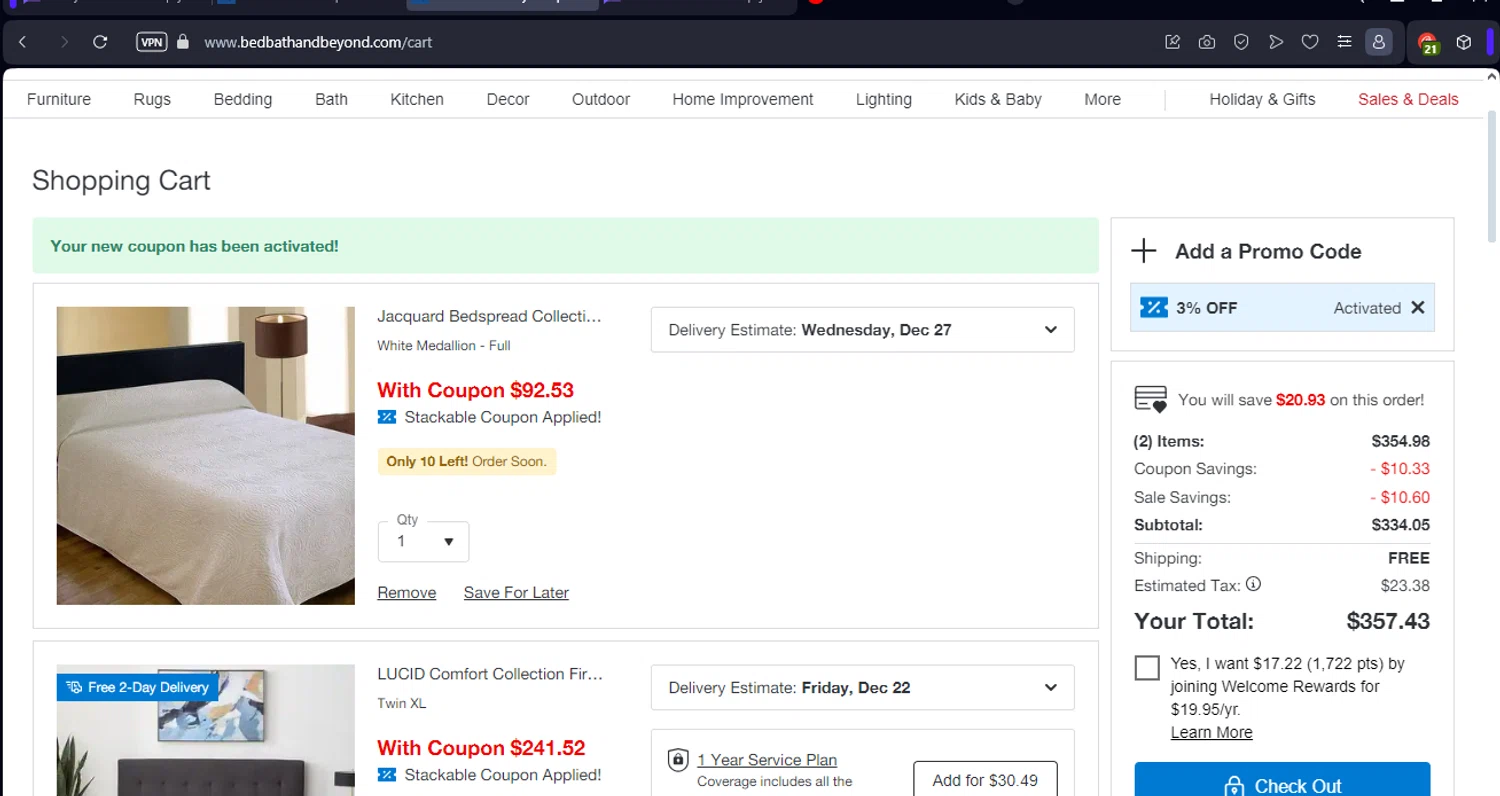Screen dimensions: 1500x796
Task: Open Jacquard Bedspread Collection product title
Action: (x=490, y=316)
